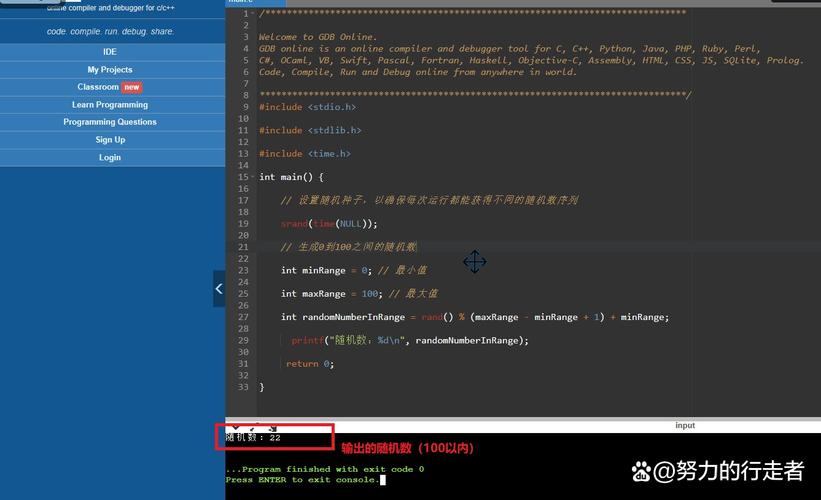Screen dimensions: 821x500
Task: Click the red 'new' badge beside Classroom
Action: tap(131, 87)
